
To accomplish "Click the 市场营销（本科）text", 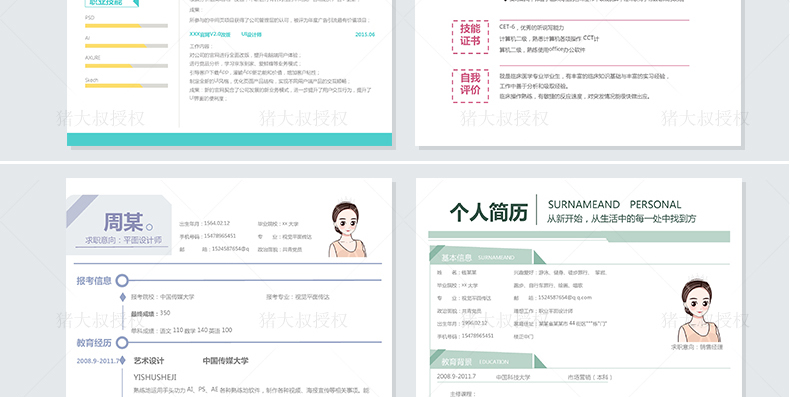I will click(x=590, y=377).
